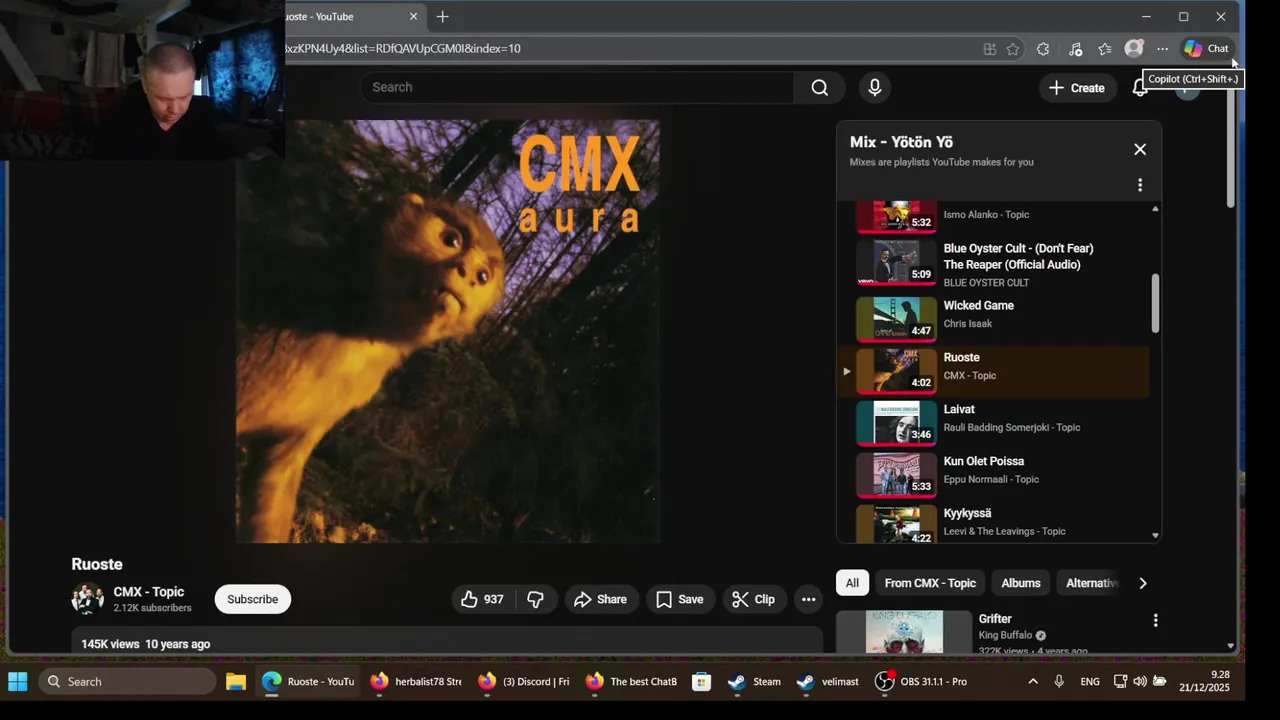Open Edge extensions puzzle icon
This screenshot has height=720, width=1280.
pyautogui.click(x=1043, y=48)
